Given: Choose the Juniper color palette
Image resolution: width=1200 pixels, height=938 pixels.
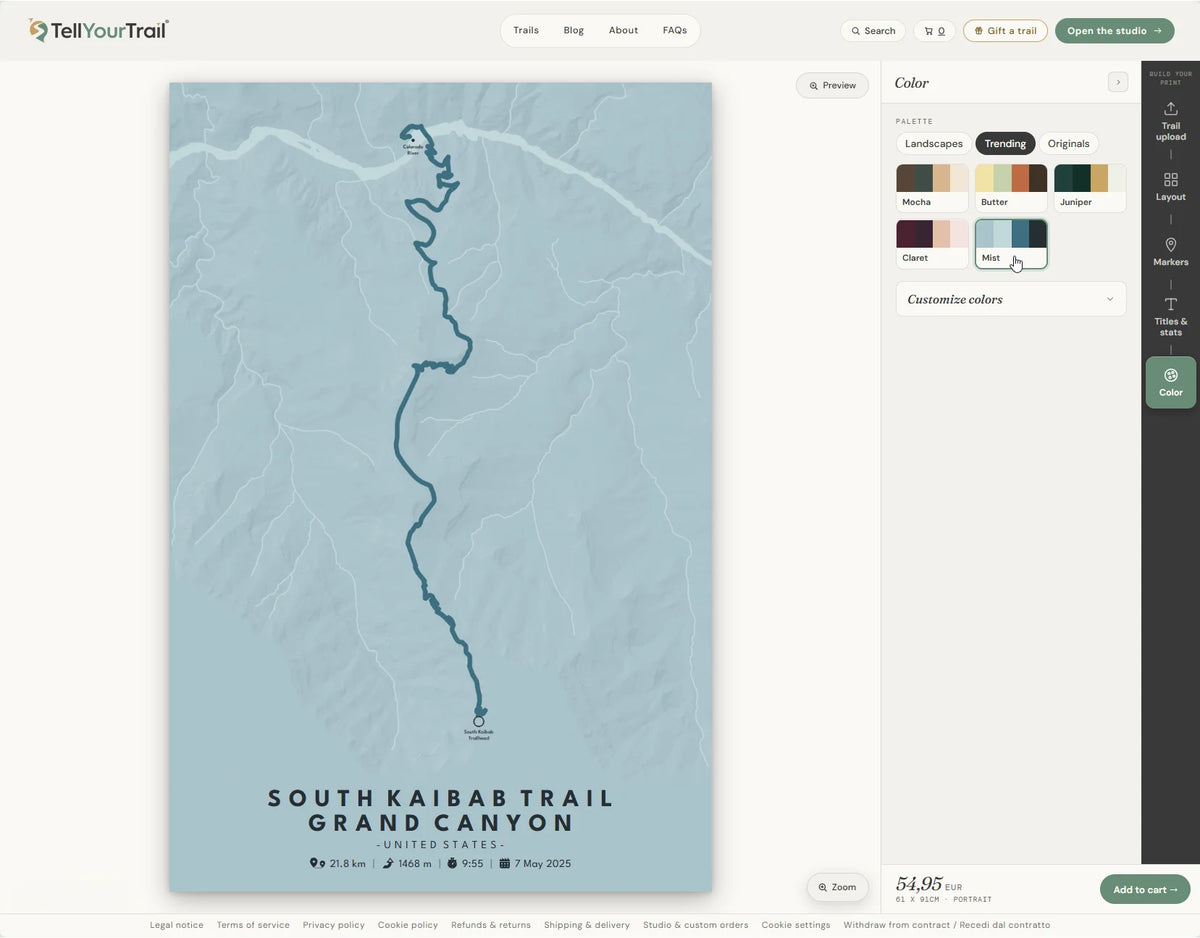Looking at the screenshot, I should point(1090,188).
